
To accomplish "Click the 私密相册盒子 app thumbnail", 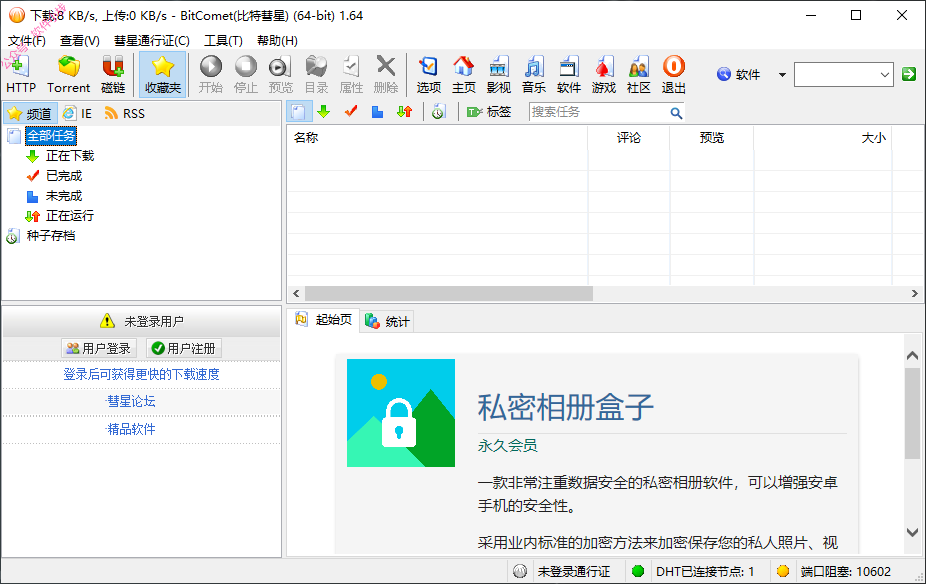I will click(400, 413).
